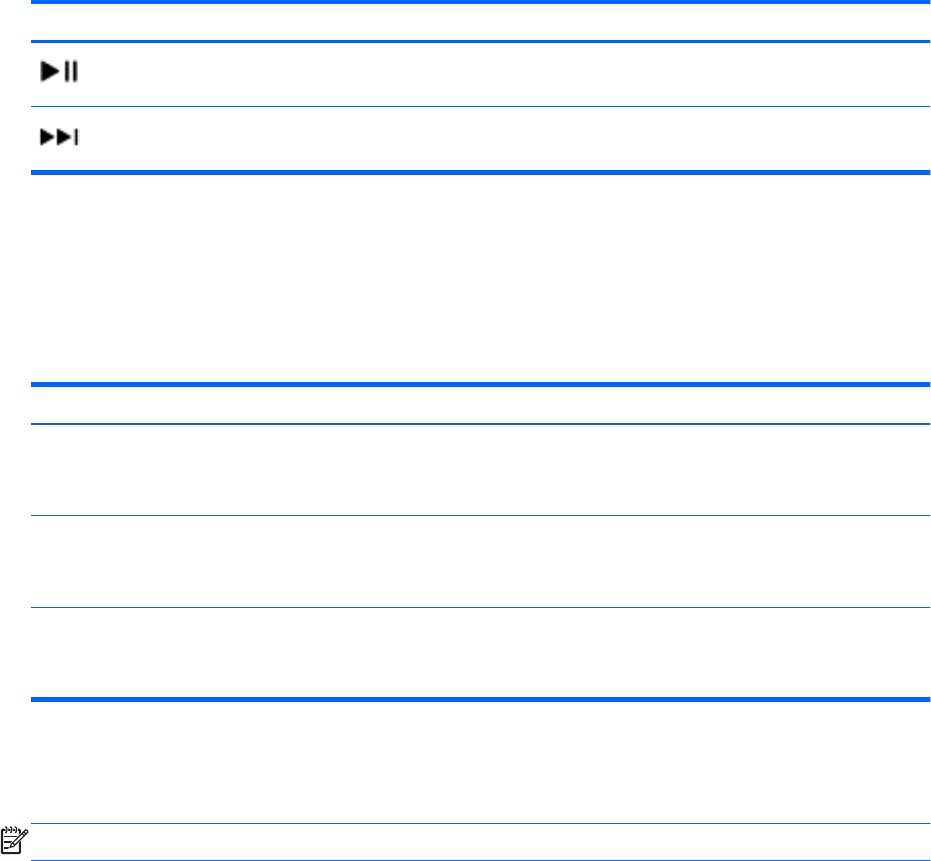The height and width of the screenshot is (861, 931).
Task: Click the thin blue line above the note icon
Action: (480, 824)
